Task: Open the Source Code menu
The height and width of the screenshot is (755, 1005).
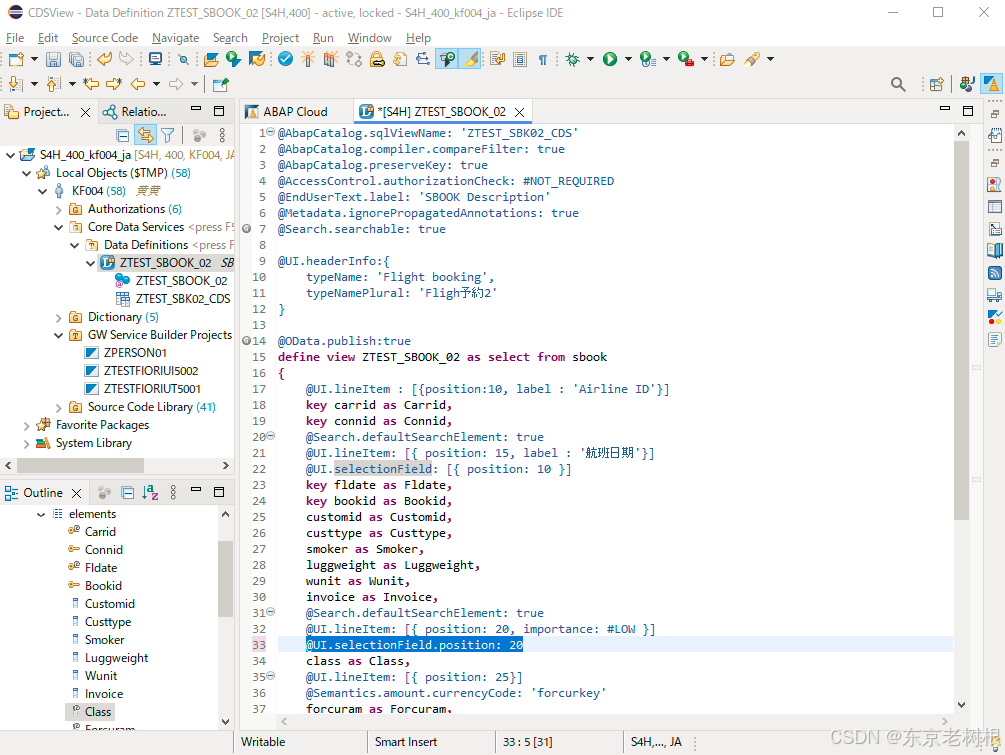Action: (x=105, y=38)
